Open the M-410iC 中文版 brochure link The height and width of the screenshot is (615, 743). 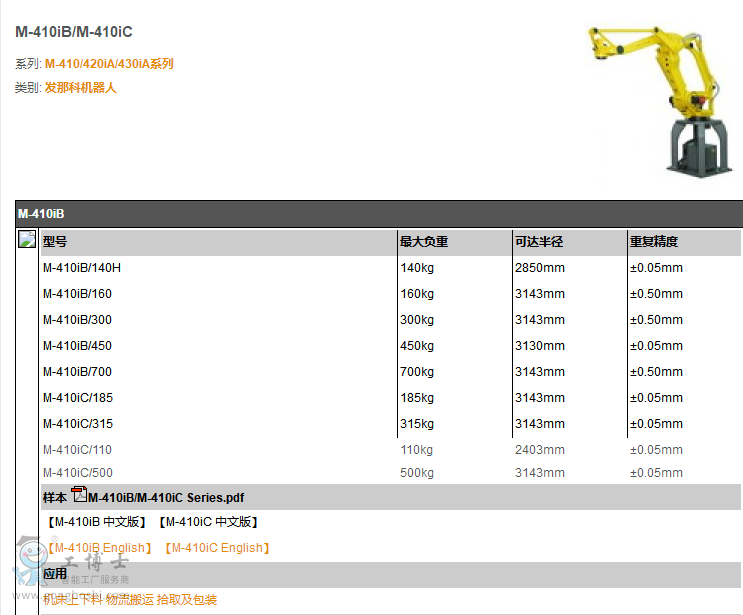click(x=210, y=522)
